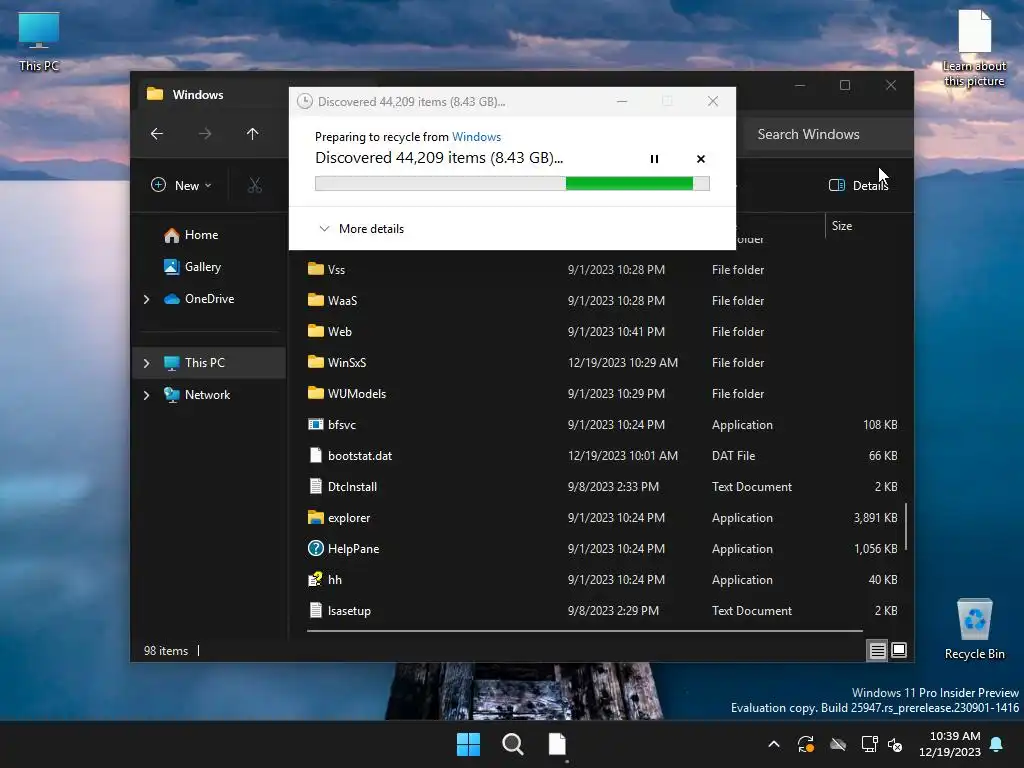Click the network tray icon

pyautogui.click(x=869, y=744)
